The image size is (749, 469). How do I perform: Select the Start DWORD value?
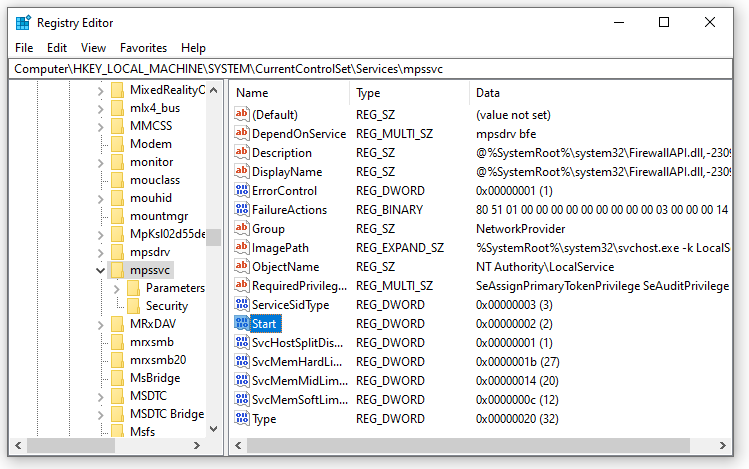(265, 324)
